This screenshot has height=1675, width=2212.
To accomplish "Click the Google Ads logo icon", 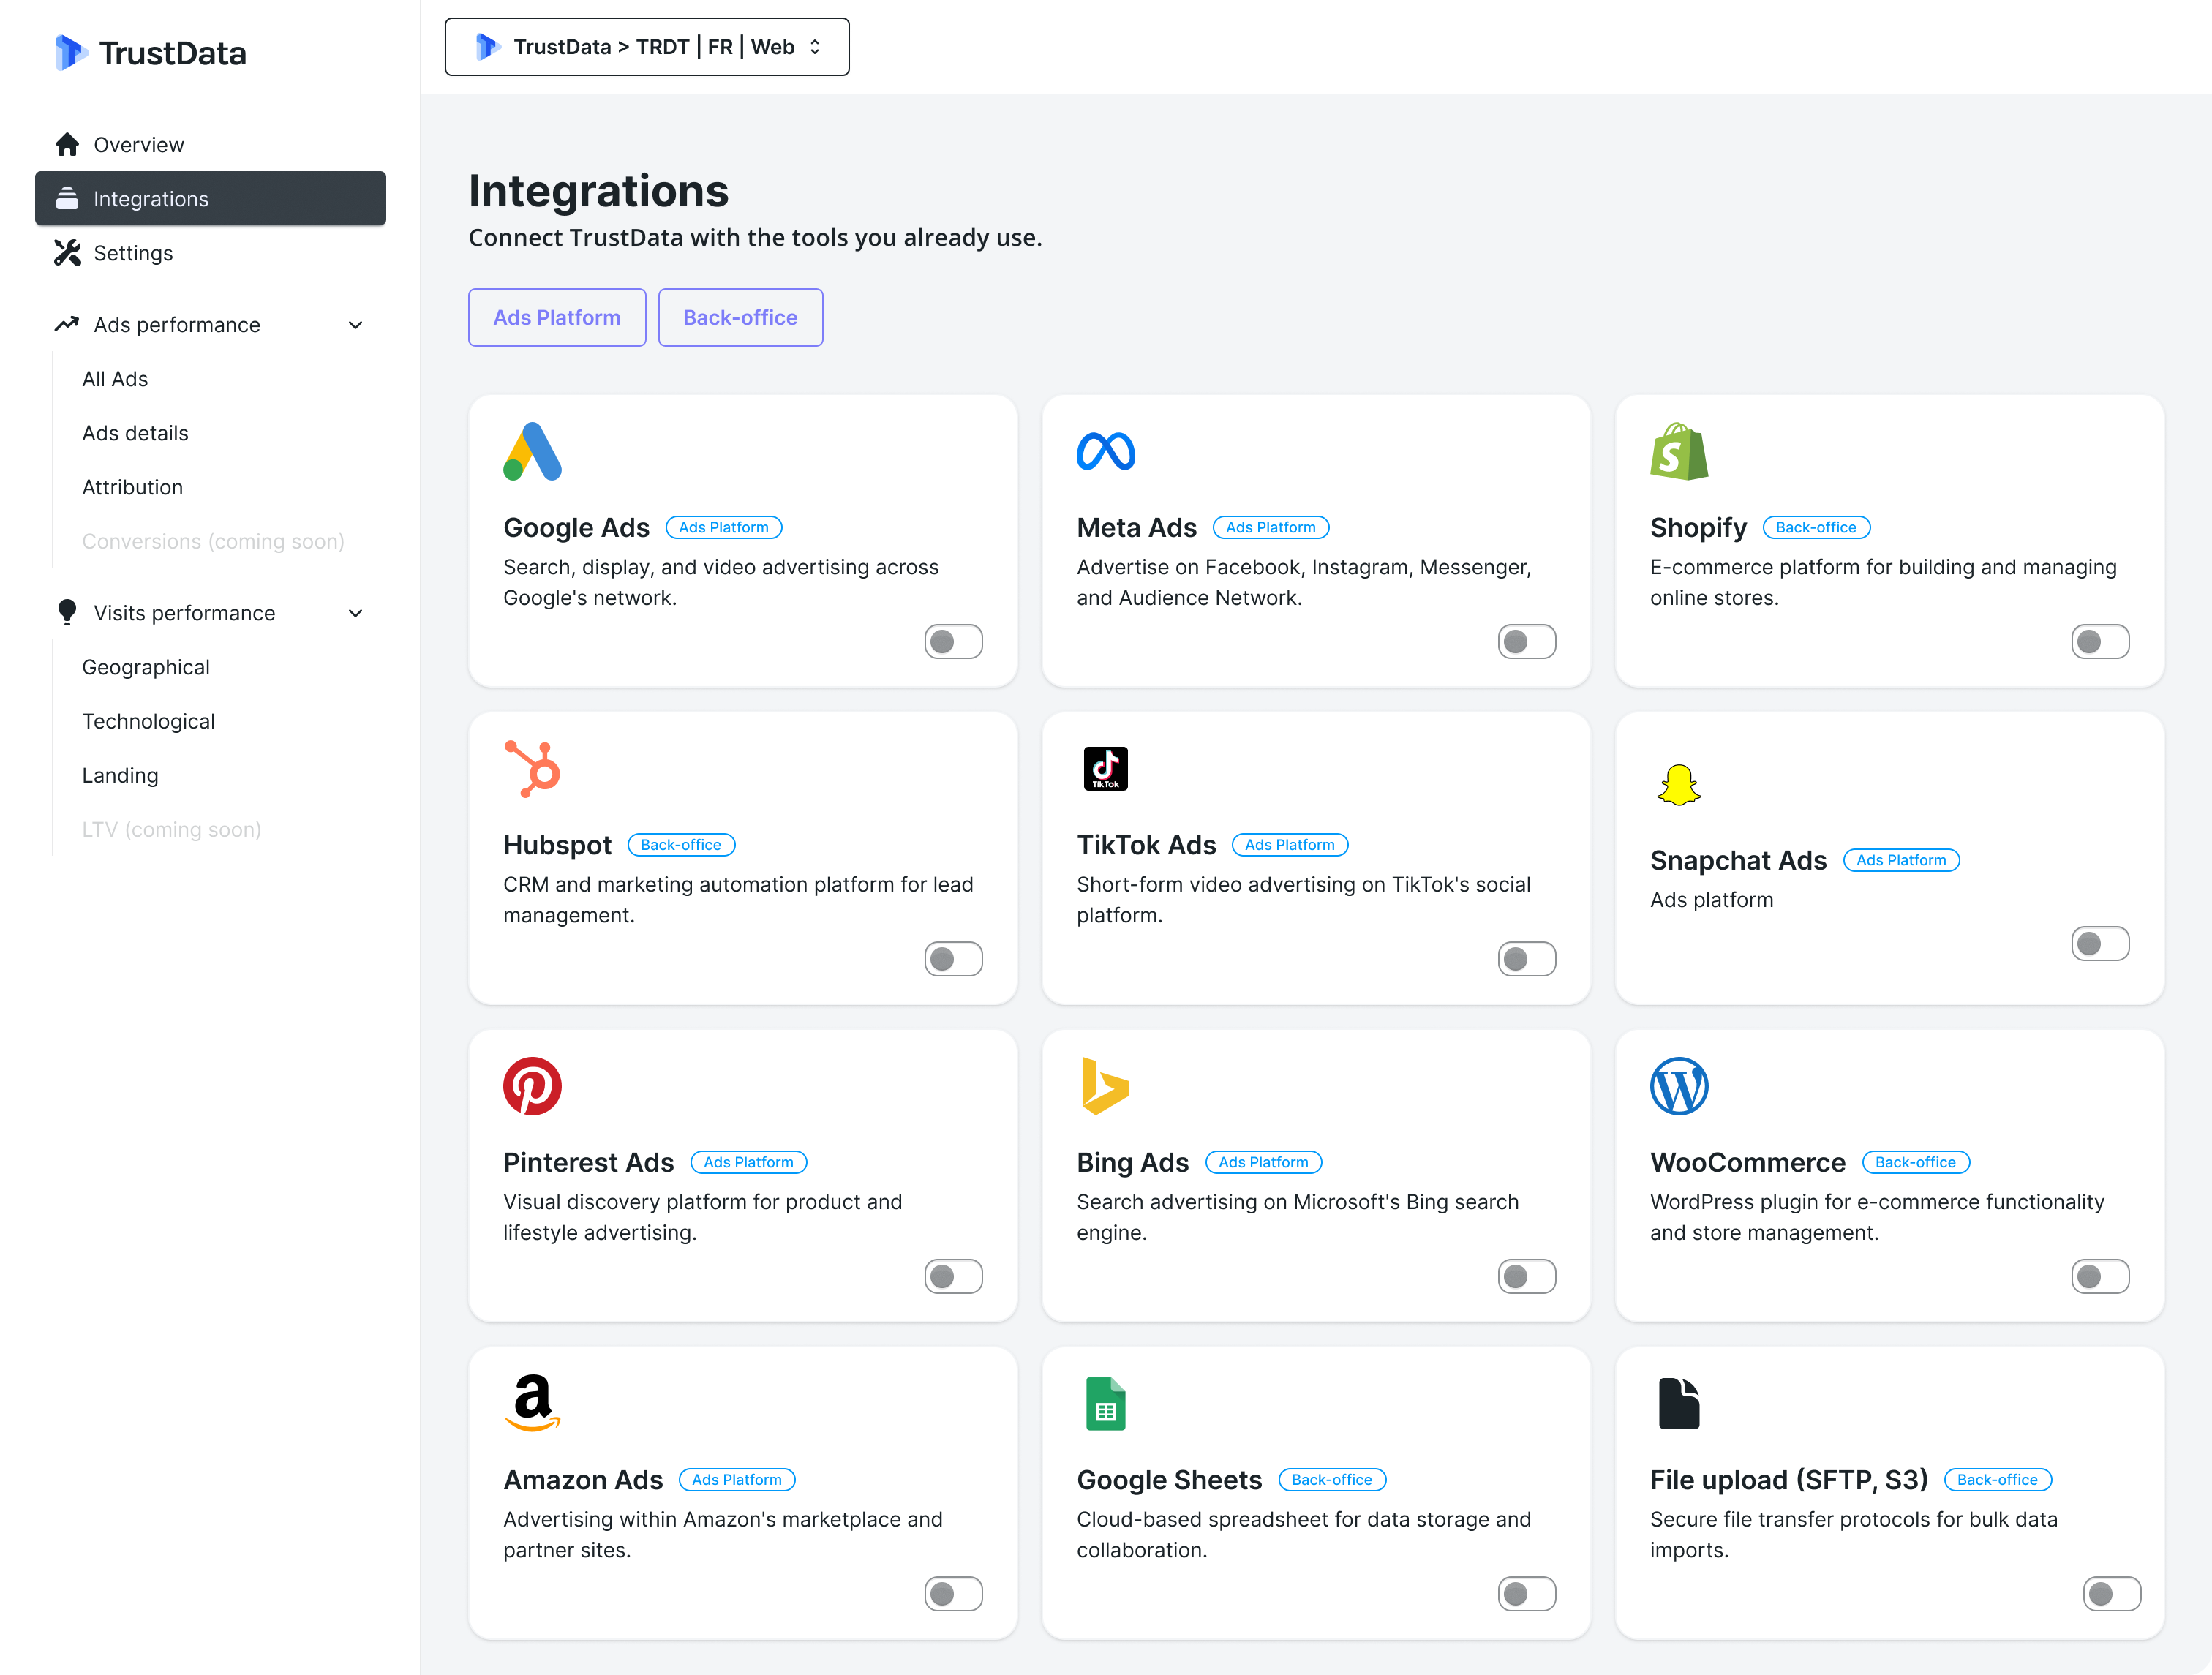I will click(x=532, y=452).
